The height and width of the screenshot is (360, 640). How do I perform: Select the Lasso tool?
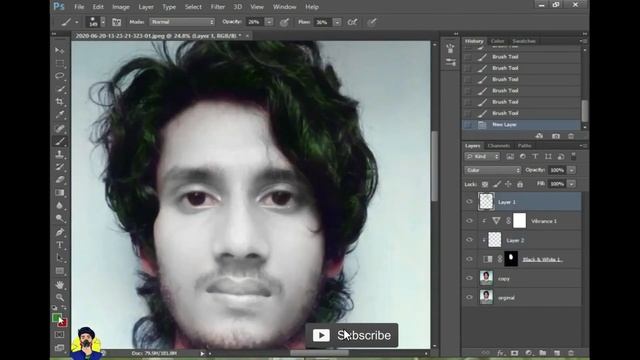click(60, 76)
